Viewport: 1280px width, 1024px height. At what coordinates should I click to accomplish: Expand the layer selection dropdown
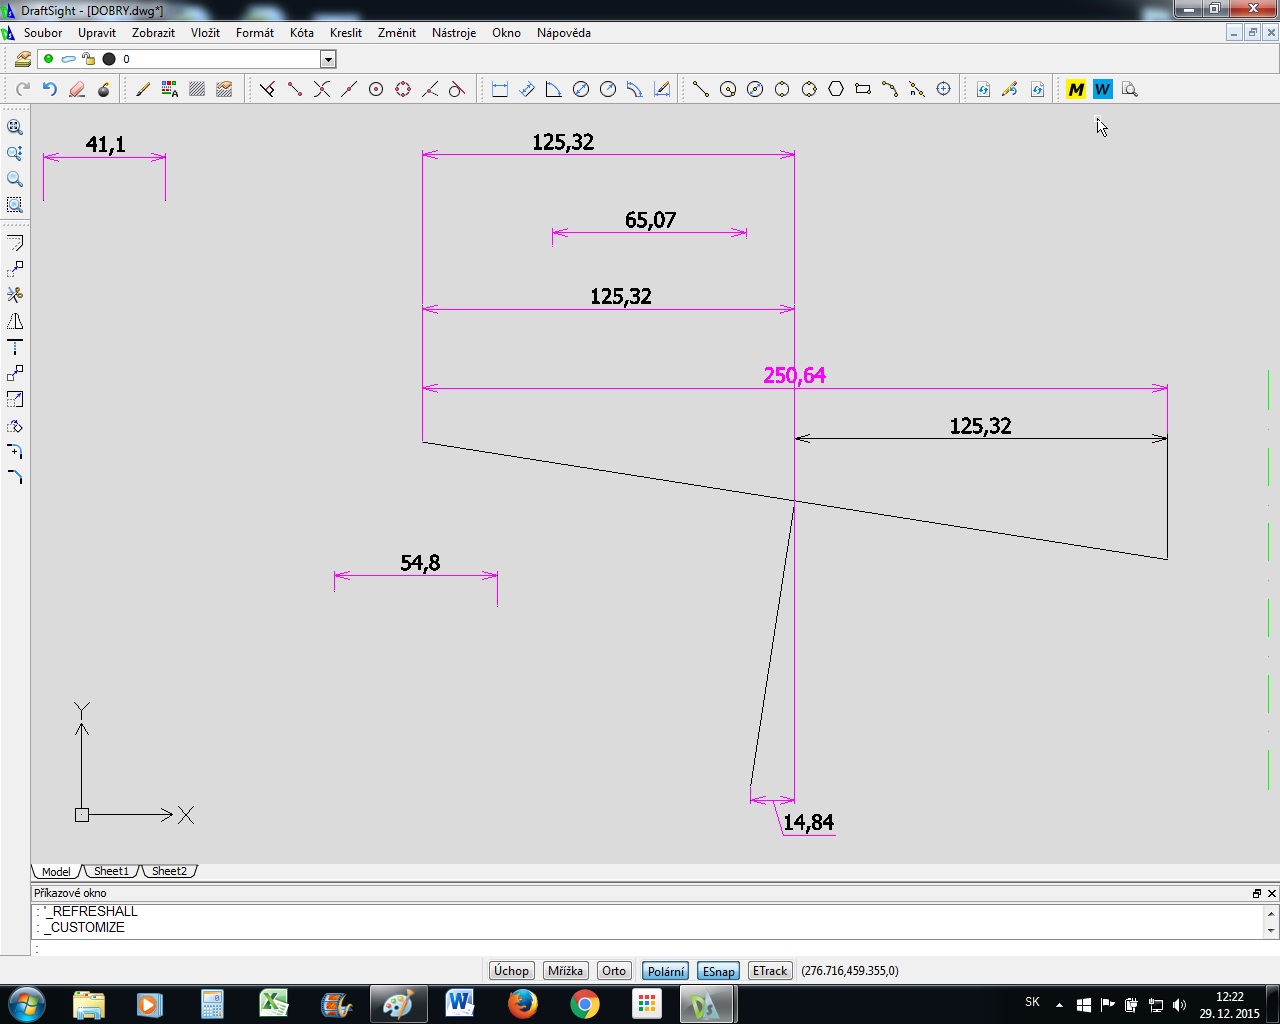[x=328, y=59]
